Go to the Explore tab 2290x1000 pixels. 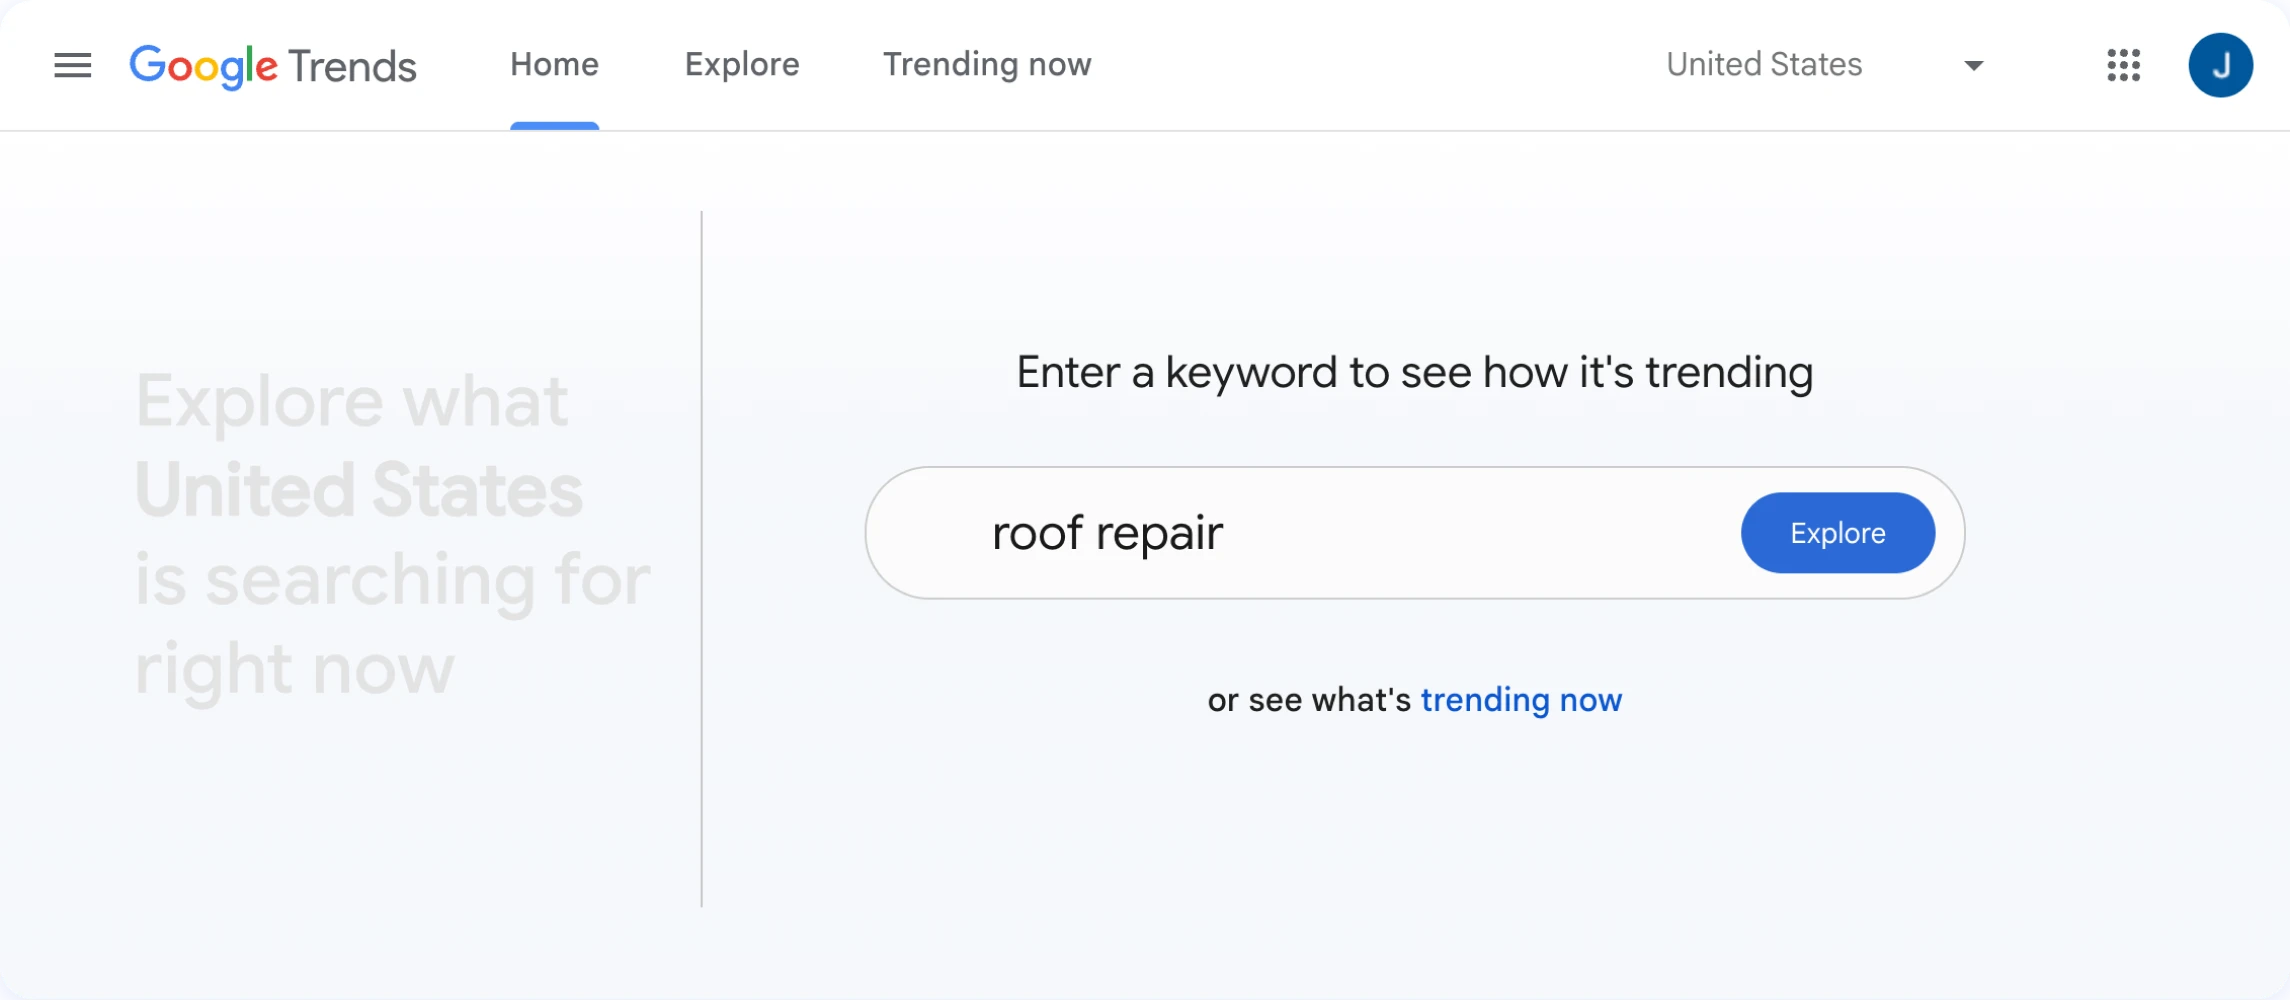point(741,65)
